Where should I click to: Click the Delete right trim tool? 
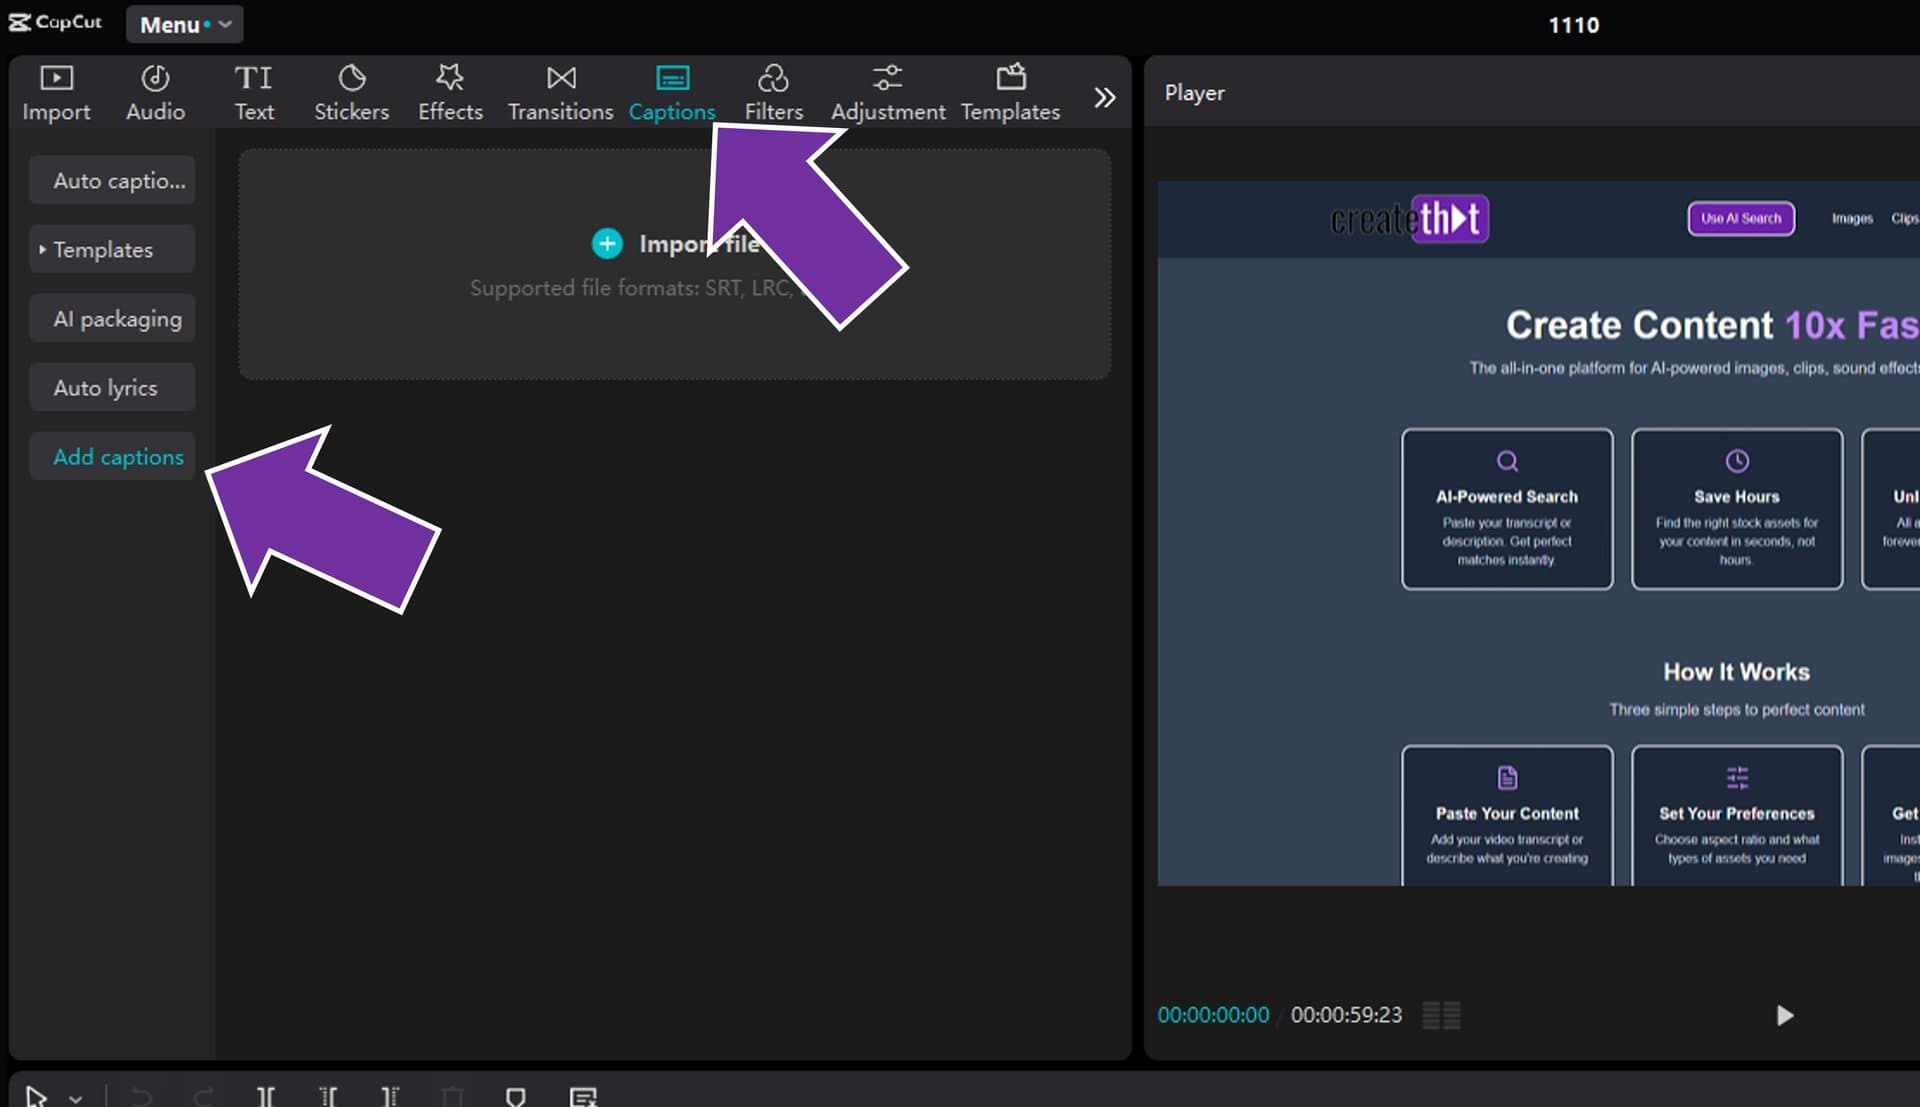(x=390, y=1097)
